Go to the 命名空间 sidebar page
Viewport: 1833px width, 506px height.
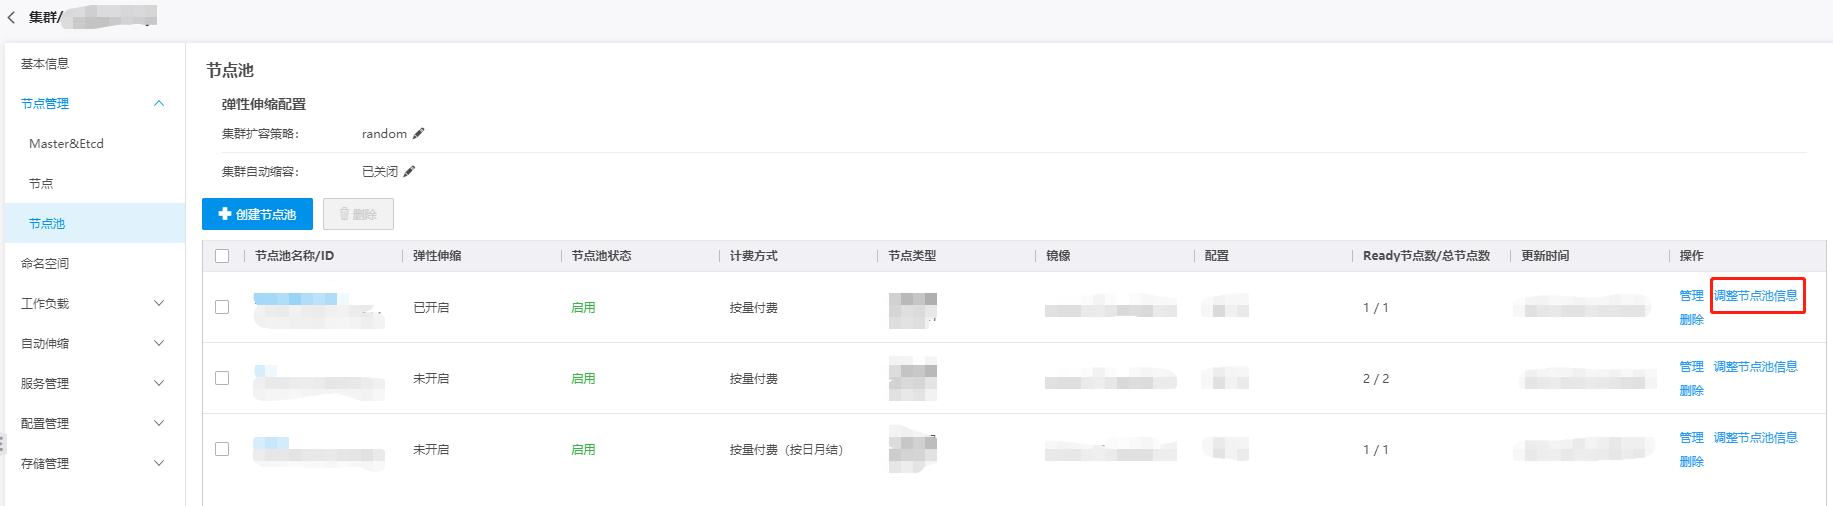pos(45,264)
